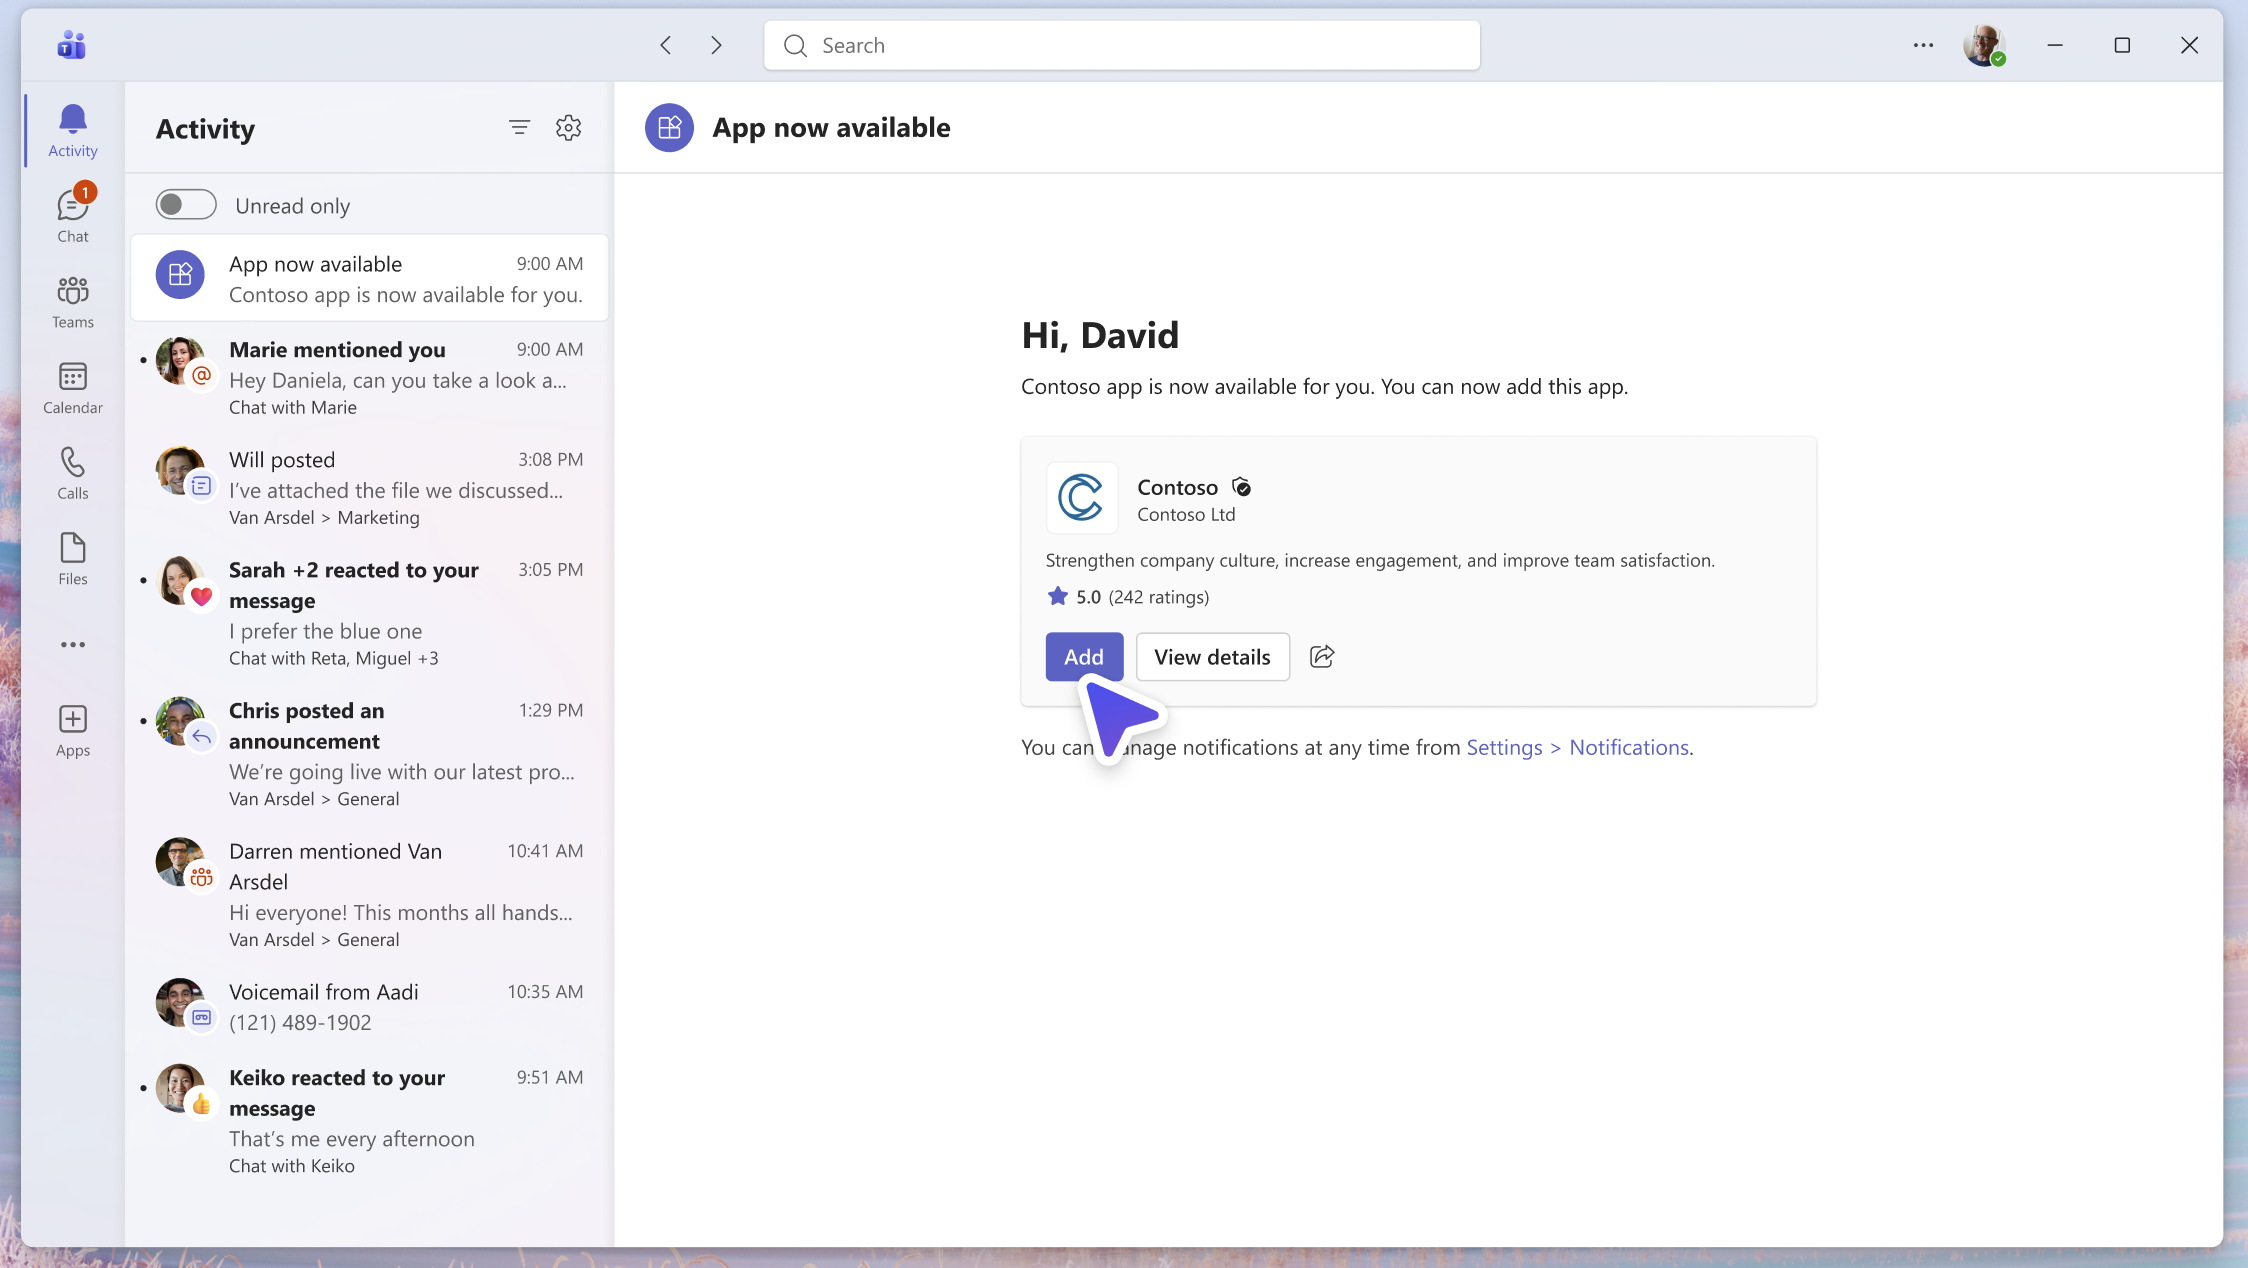Click into the Search box
2248x1268 pixels.
[x=1122, y=45]
